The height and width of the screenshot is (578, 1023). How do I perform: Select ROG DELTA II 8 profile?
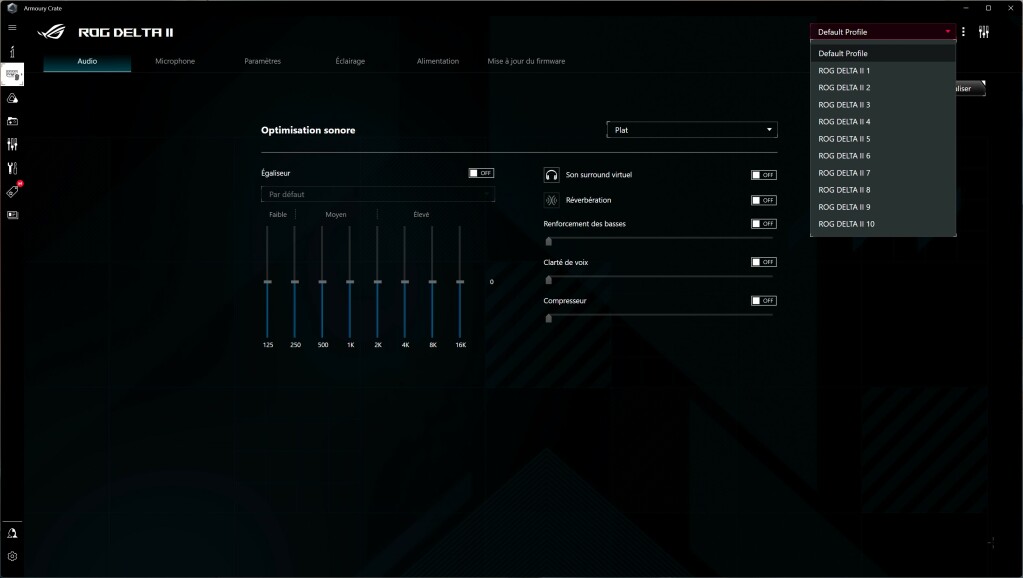click(883, 190)
